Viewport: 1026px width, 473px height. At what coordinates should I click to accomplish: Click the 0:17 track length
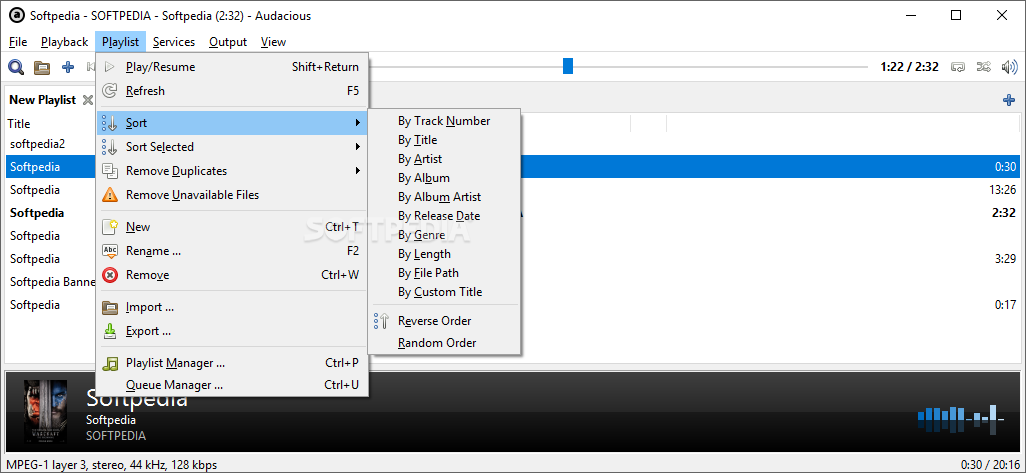(1006, 305)
